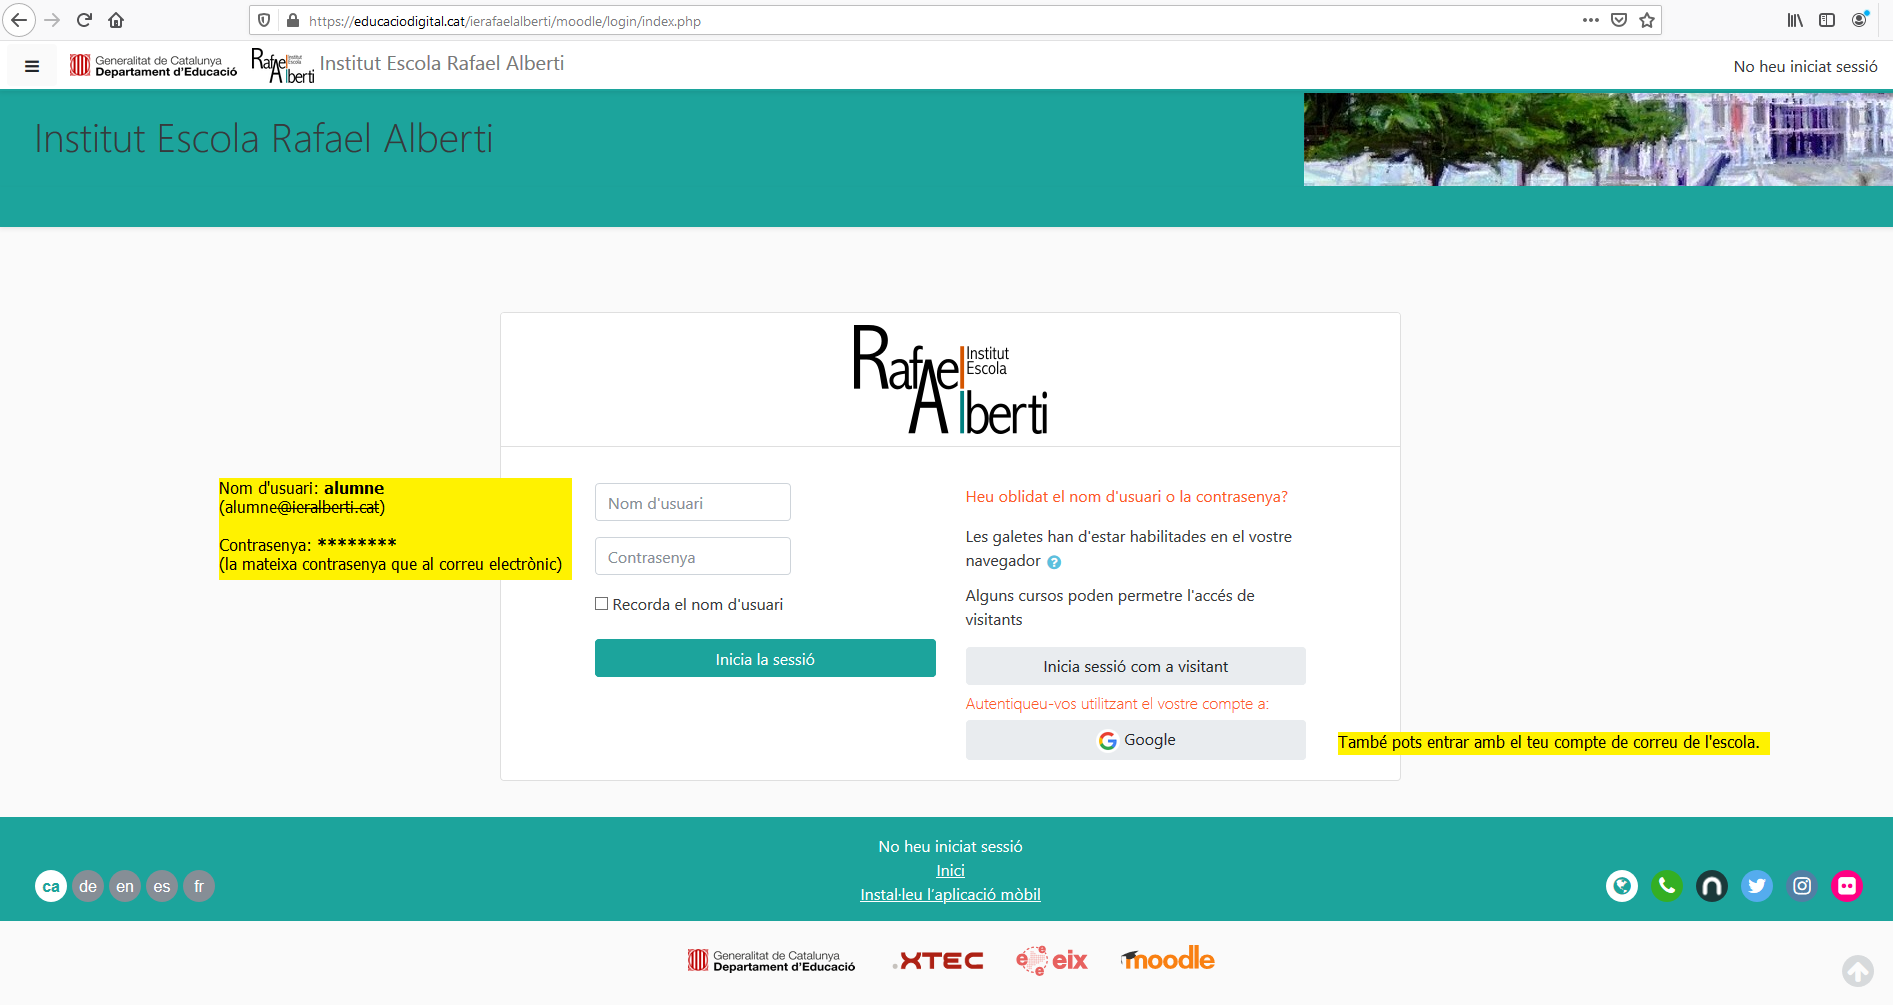Image resolution: width=1893 pixels, height=1005 pixels.
Task: Open the page actions three-dot menu
Action: point(1590,21)
